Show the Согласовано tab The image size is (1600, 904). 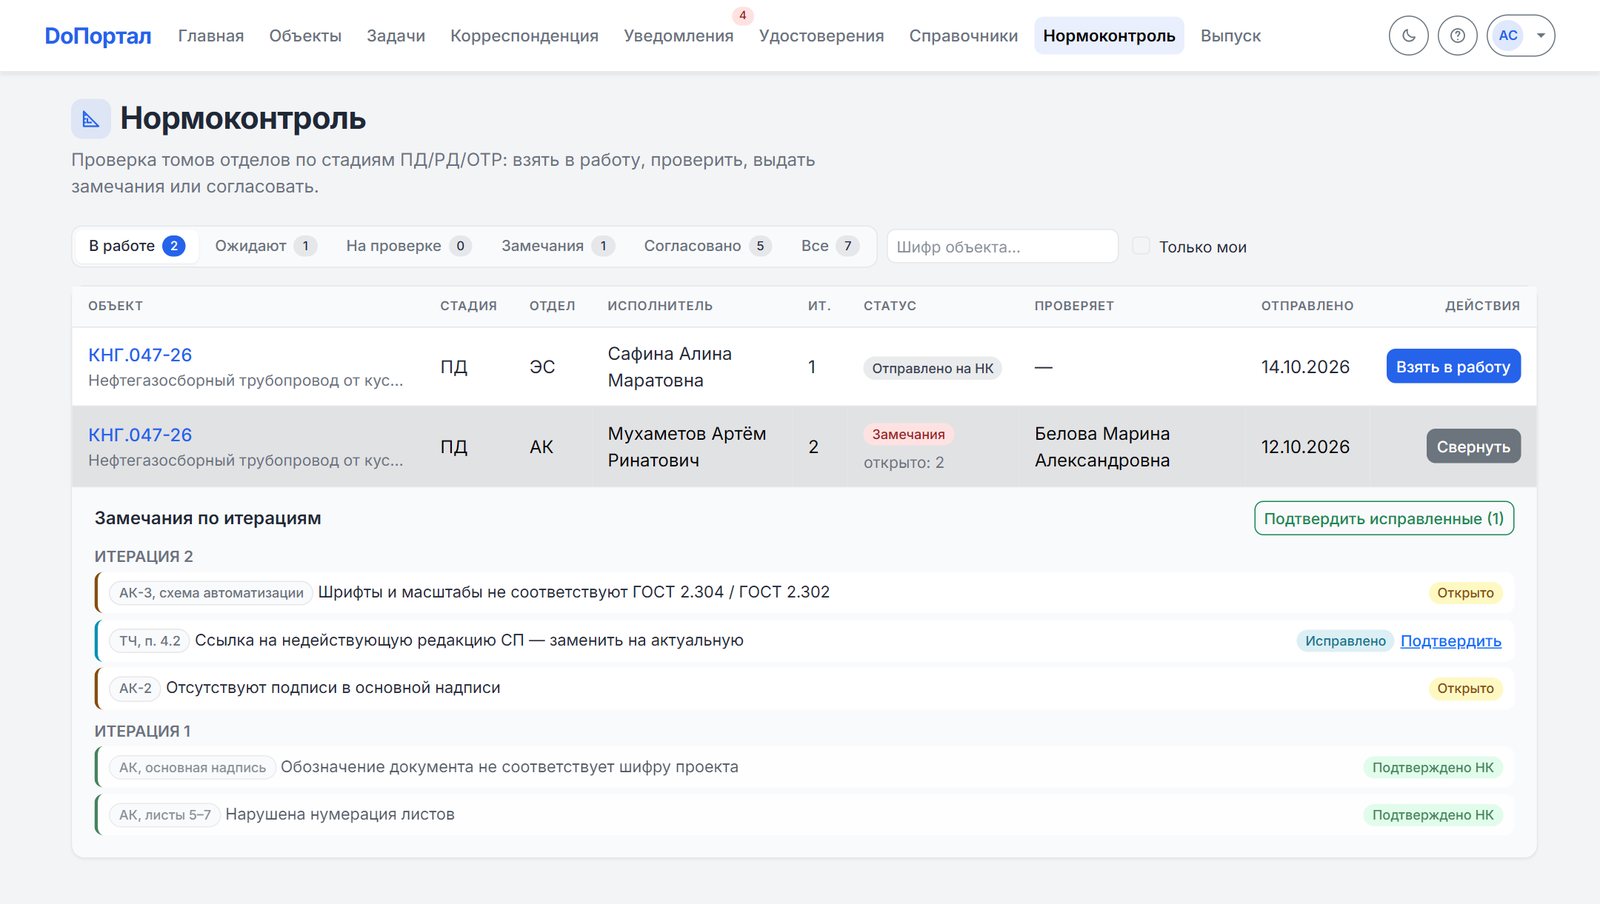point(707,246)
